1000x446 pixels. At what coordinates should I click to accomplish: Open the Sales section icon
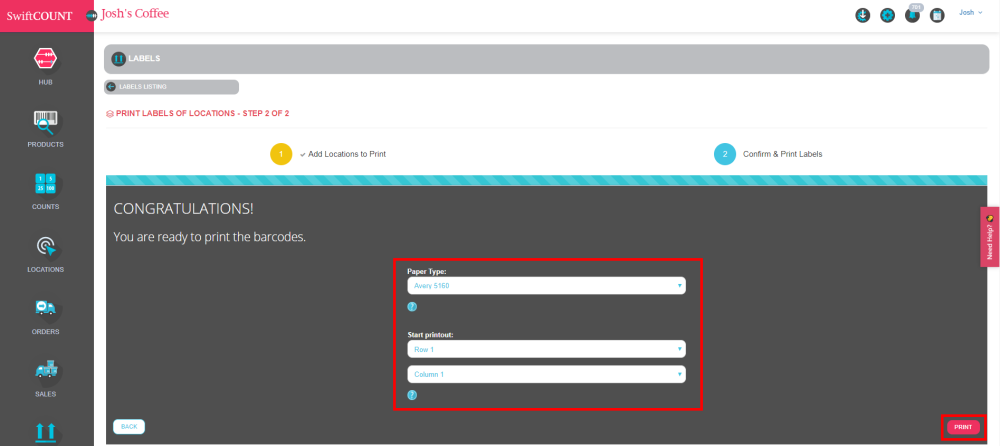click(45, 370)
